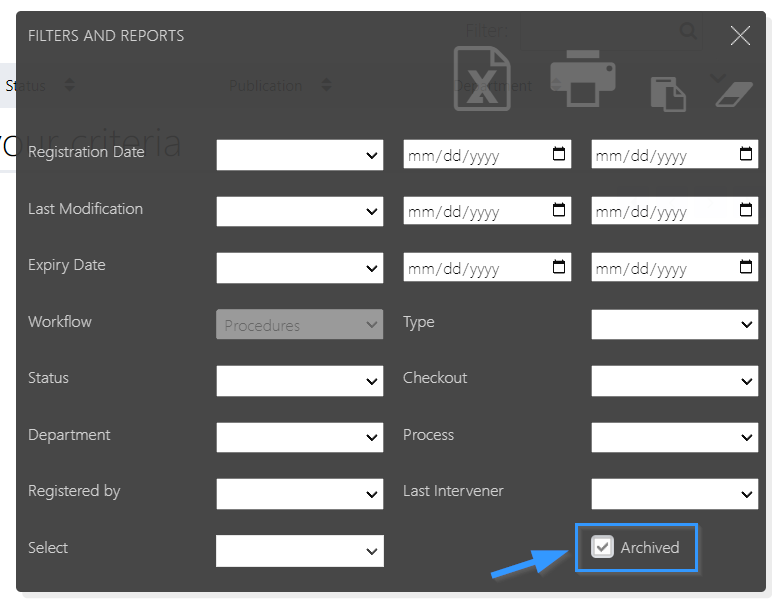The width and height of the screenshot is (784, 612).
Task: Open calendar picker for Registration Date end
Action: pyautogui.click(x=746, y=154)
